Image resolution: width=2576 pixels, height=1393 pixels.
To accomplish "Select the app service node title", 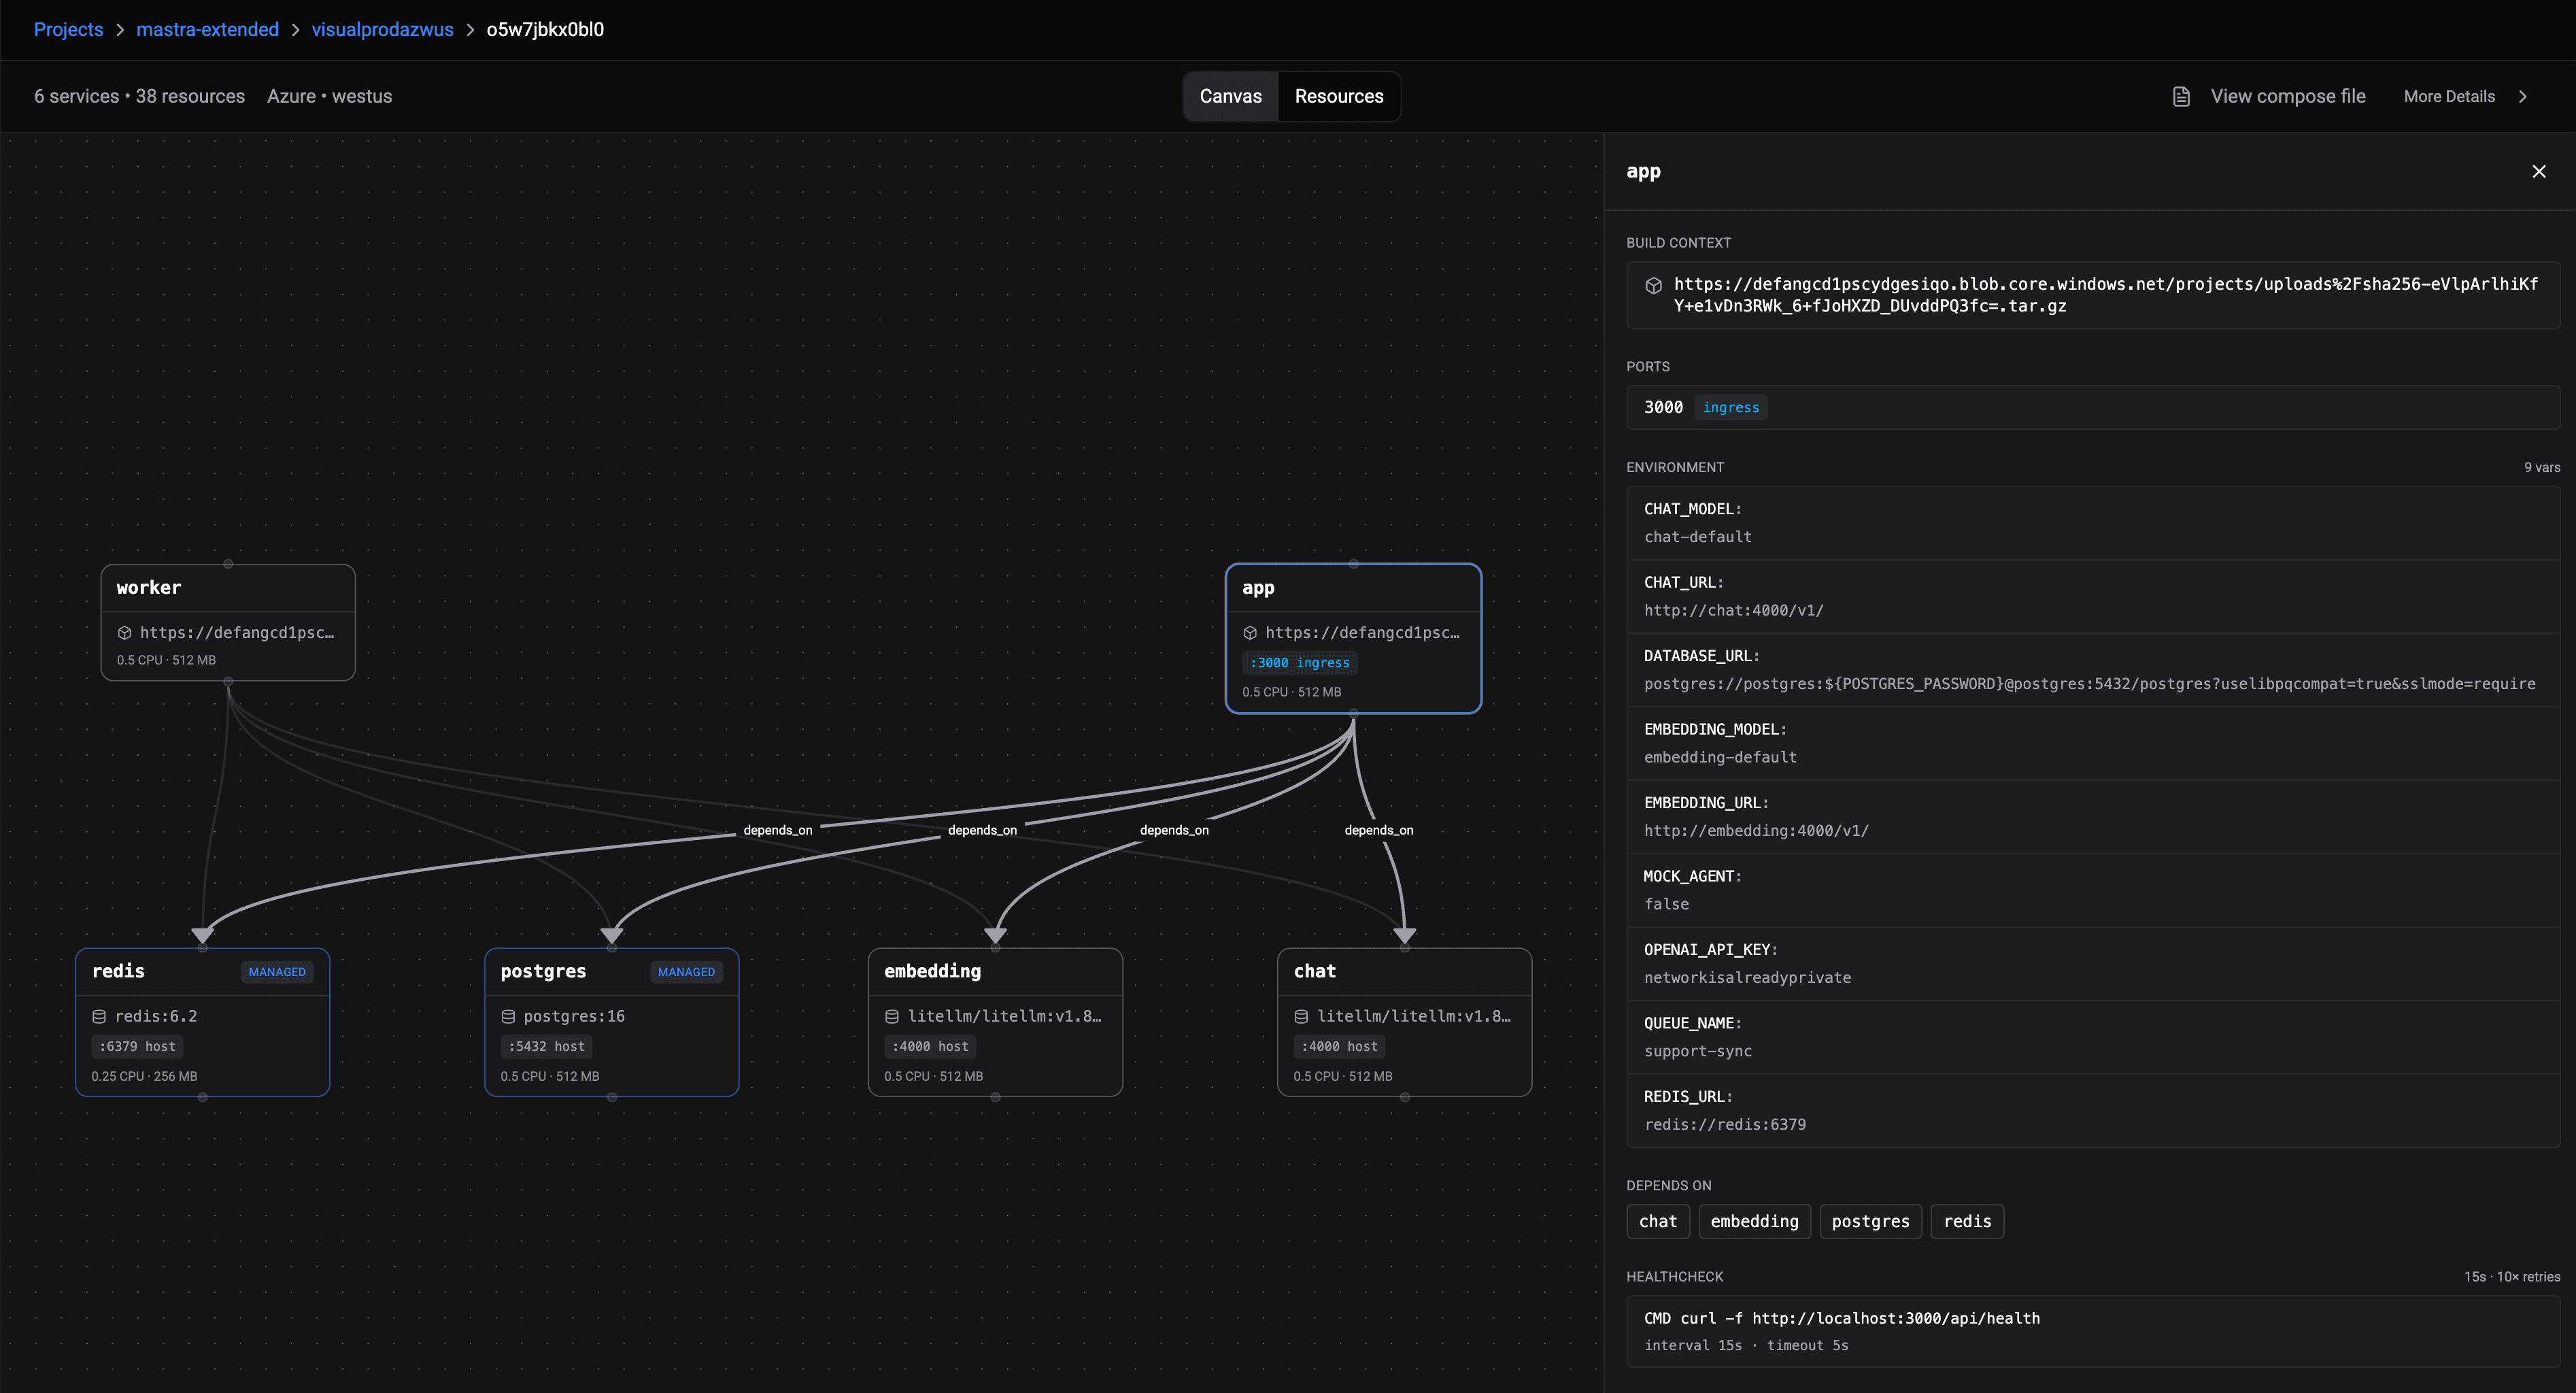I will pyautogui.click(x=1258, y=588).
